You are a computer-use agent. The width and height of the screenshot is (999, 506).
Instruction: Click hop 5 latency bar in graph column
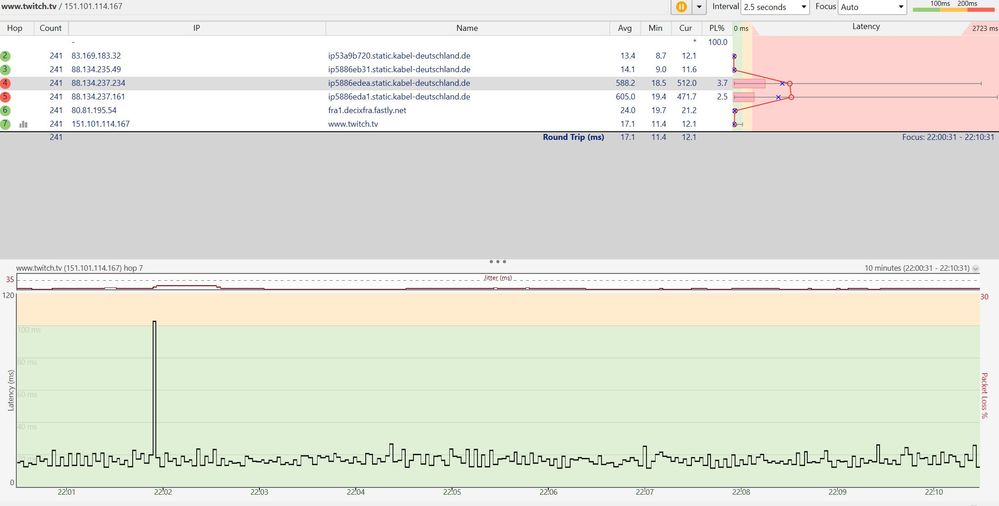[744, 97]
